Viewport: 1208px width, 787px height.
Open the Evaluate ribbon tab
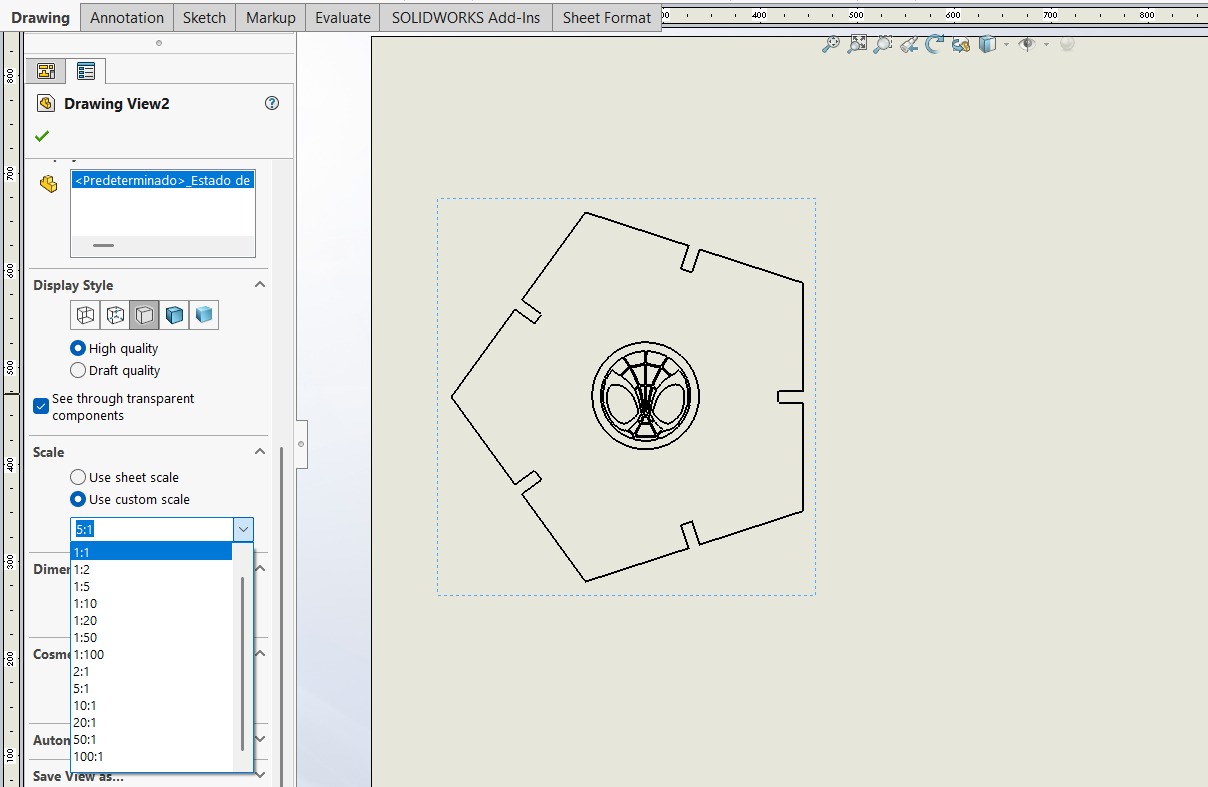click(x=342, y=17)
